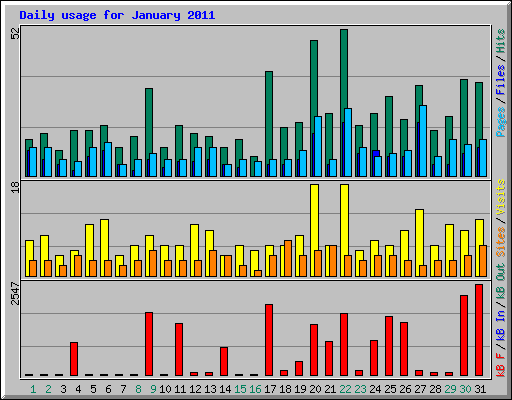The image size is (512, 400).
Task: Click the 'Sites' legend label
Action: 500,242
